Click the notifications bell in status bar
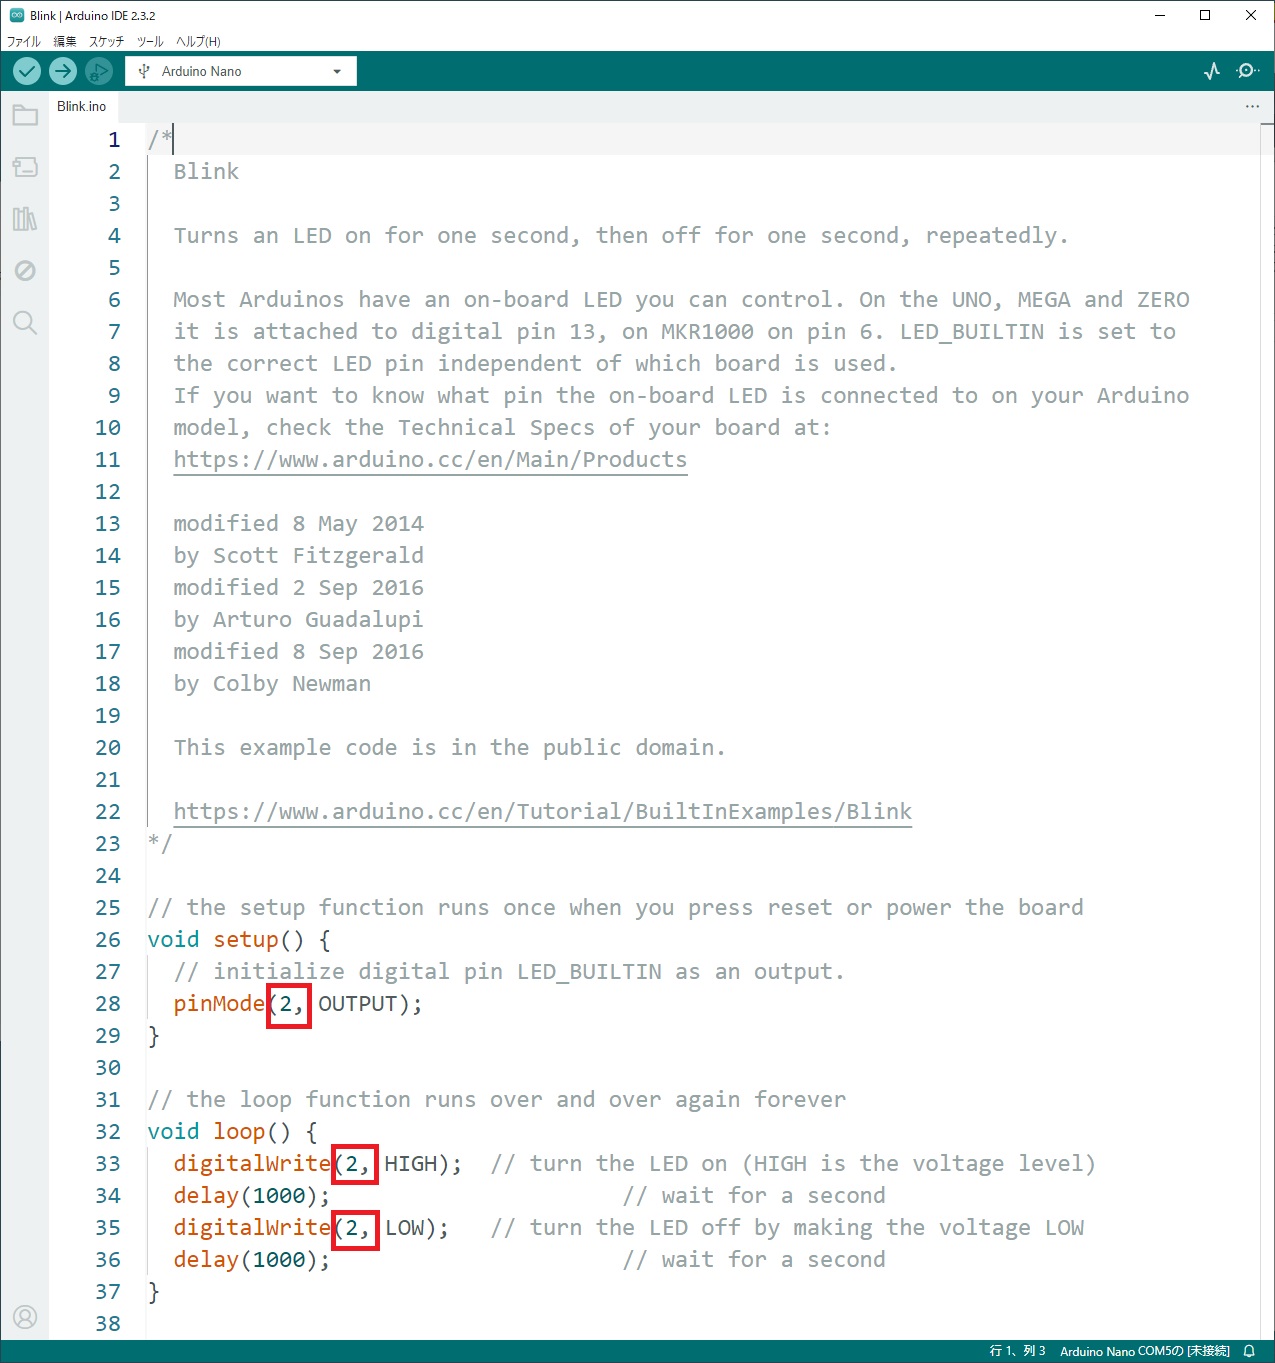1275x1363 pixels. tap(1249, 1351)
